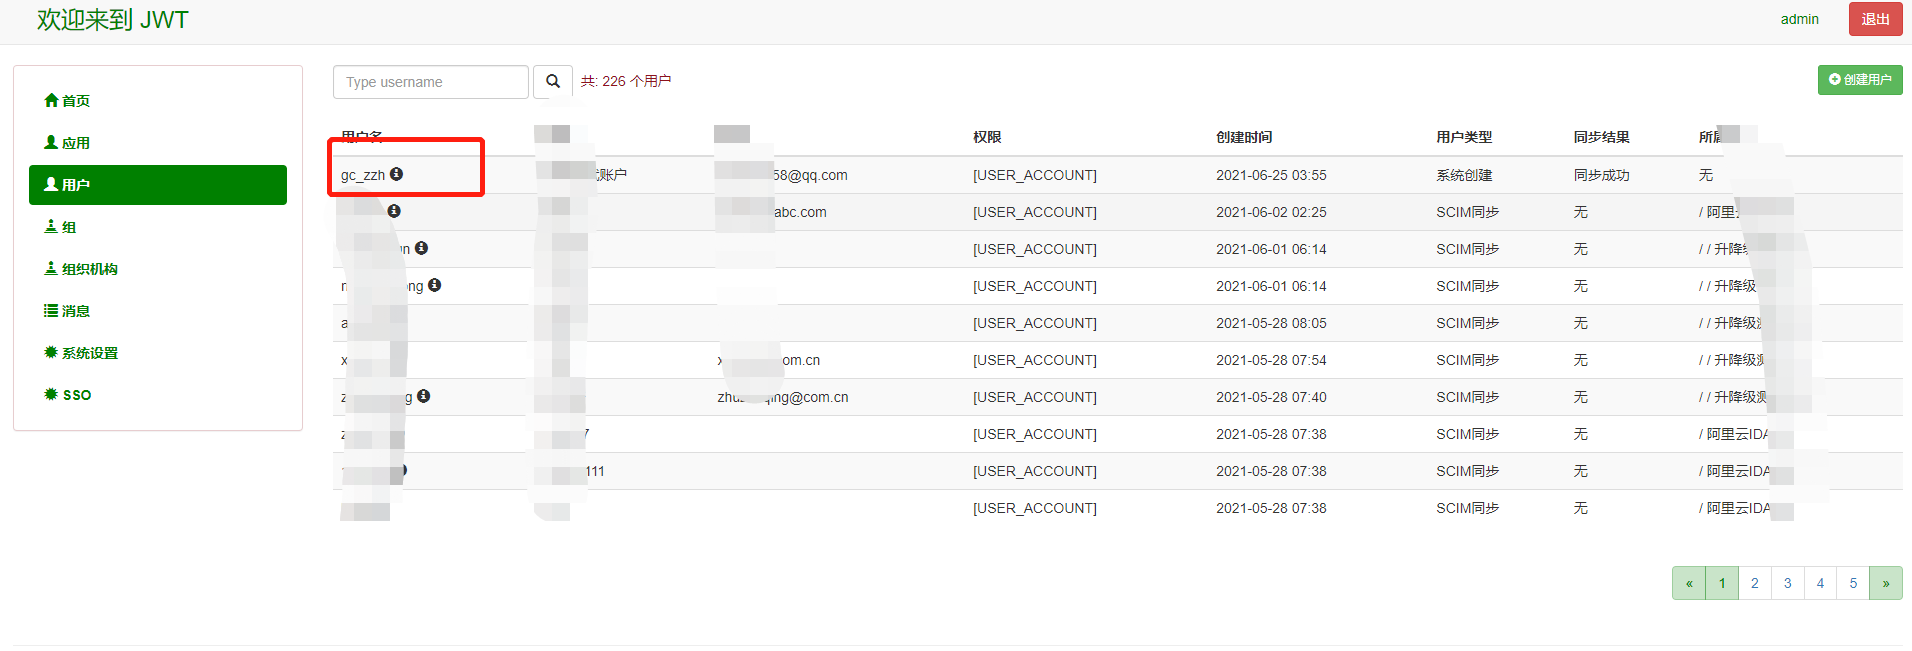This screenshot has height=651, width=1912.
Task: Click the 权限 column header
Action: pyautogui.click(x=987, y=137)
